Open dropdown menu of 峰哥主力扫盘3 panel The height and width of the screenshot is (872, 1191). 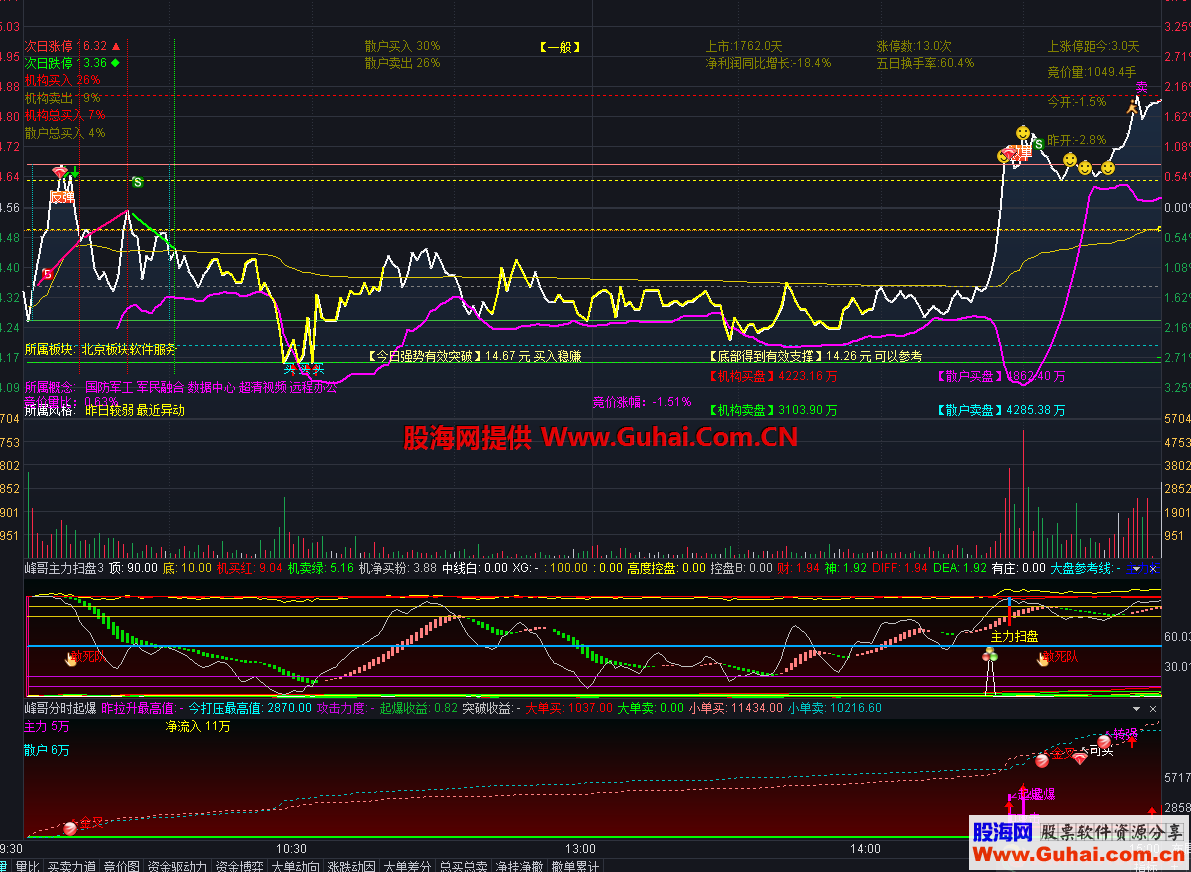1136,568
